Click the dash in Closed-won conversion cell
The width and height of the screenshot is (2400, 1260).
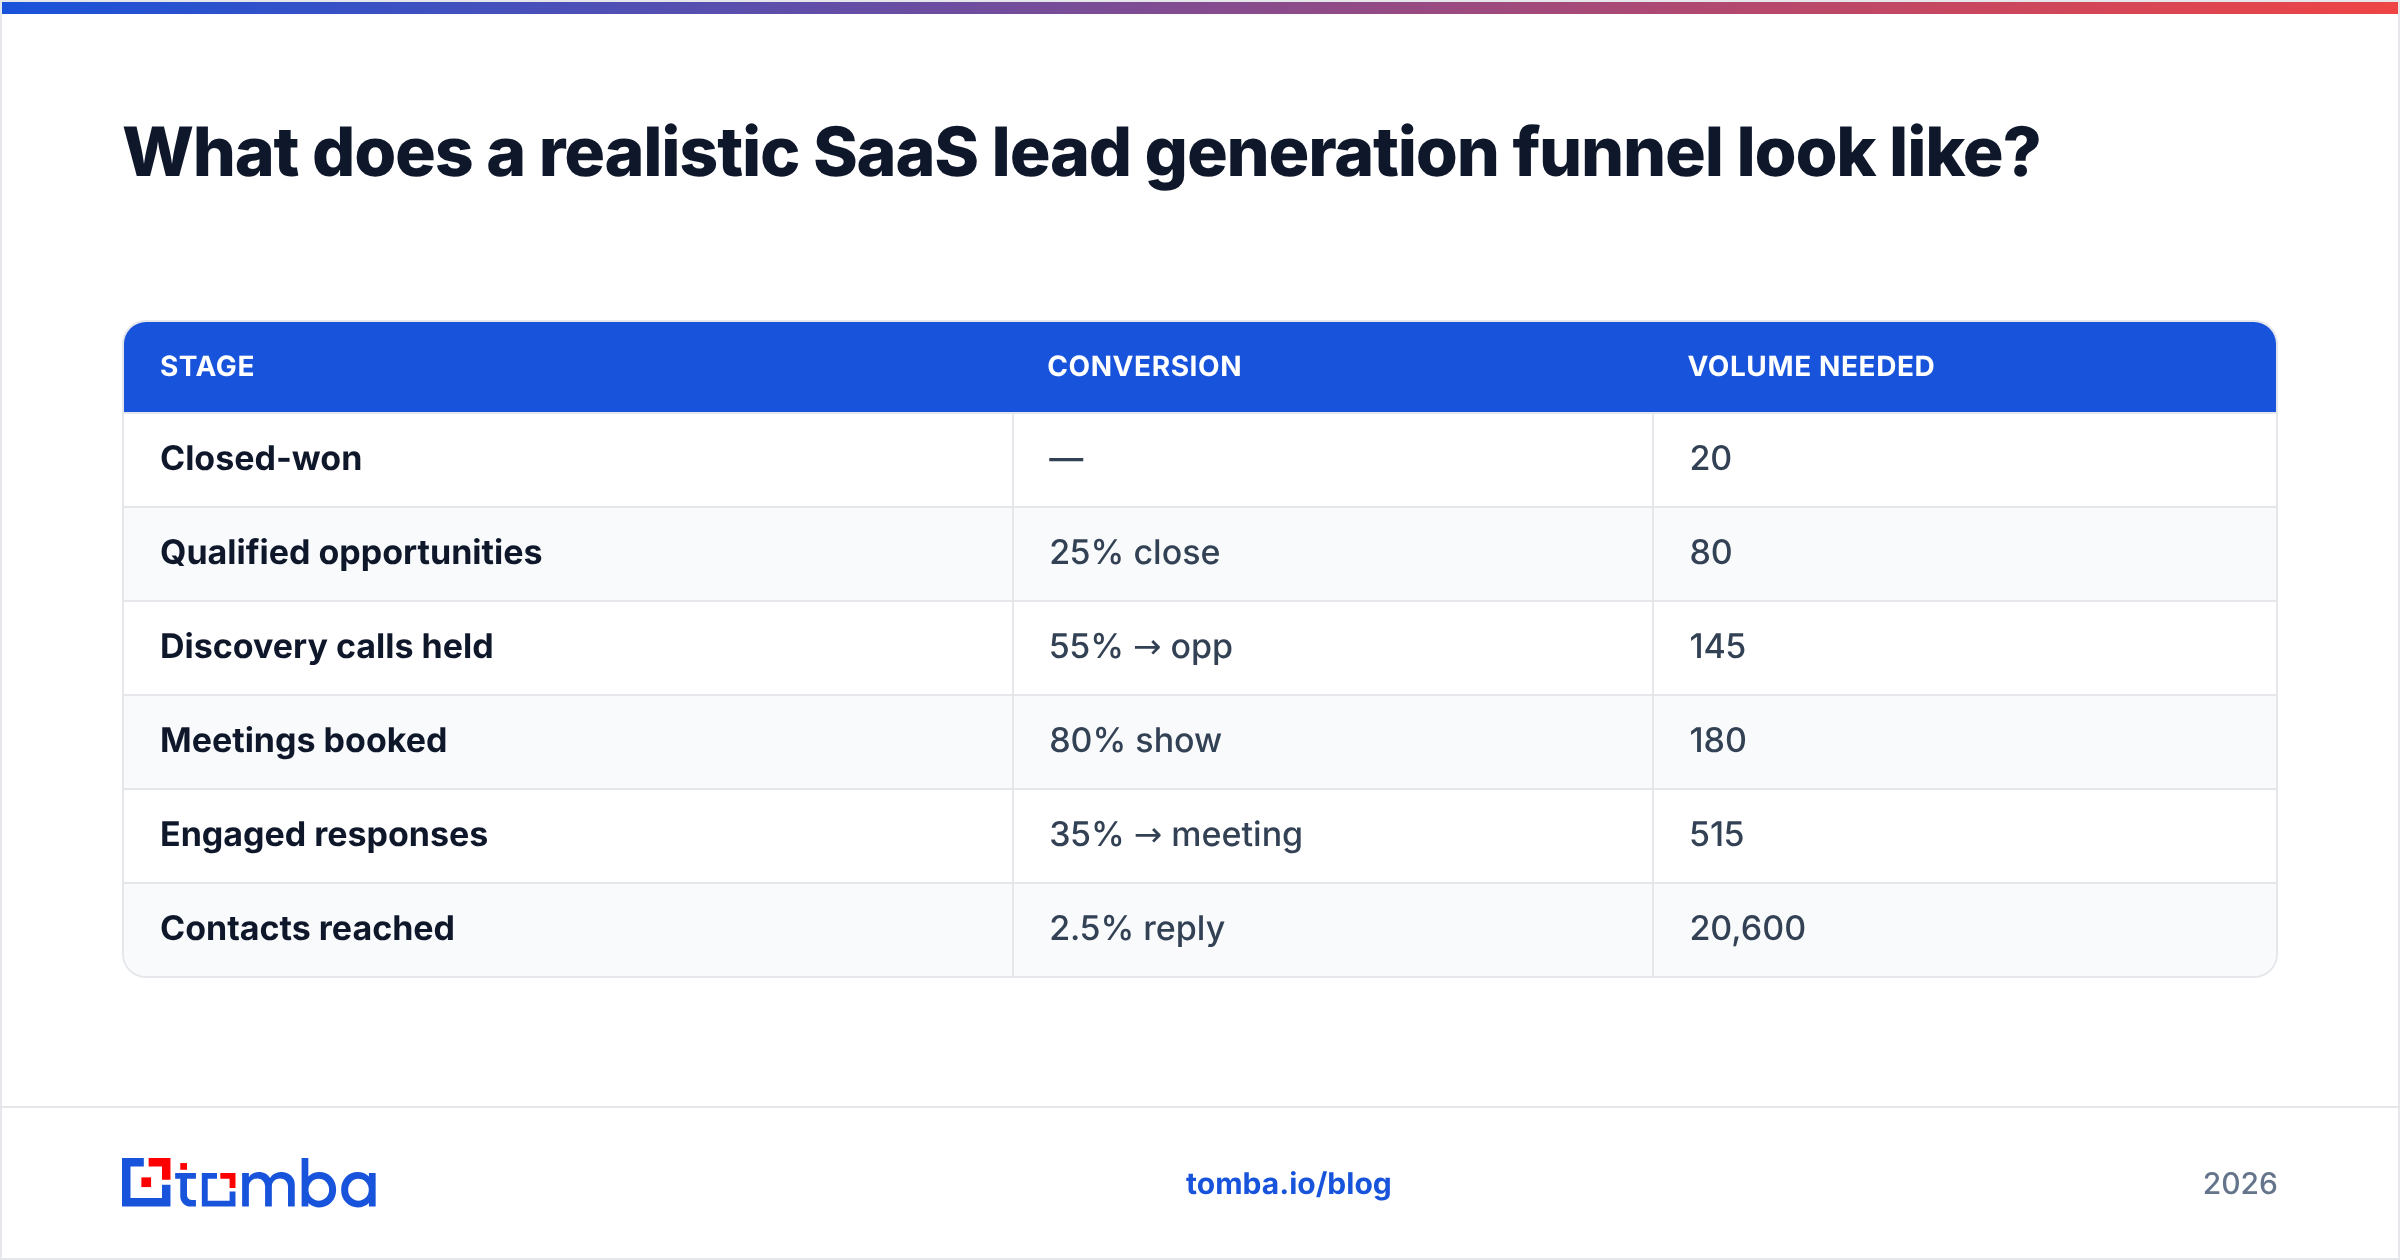point(1066,459)
